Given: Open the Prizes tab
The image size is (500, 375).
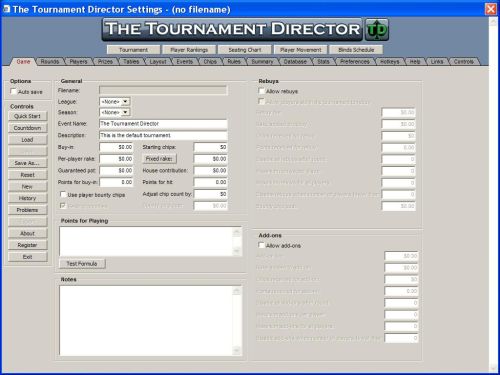Looking at the screenshot, I should click(x=105, y=61).
